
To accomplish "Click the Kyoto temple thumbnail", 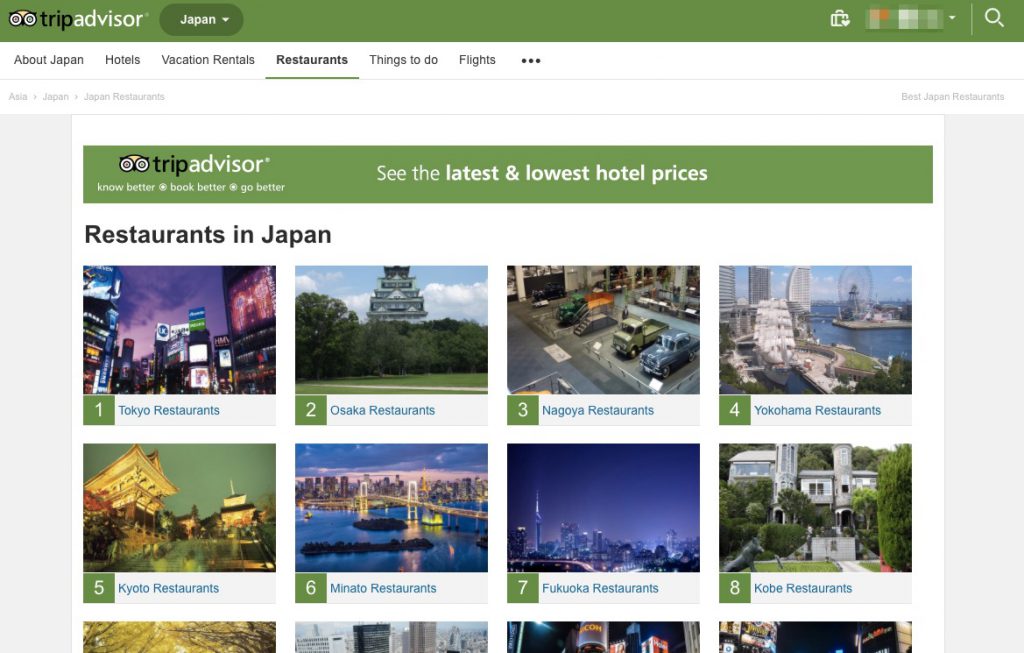I will (x=180, y=508).
